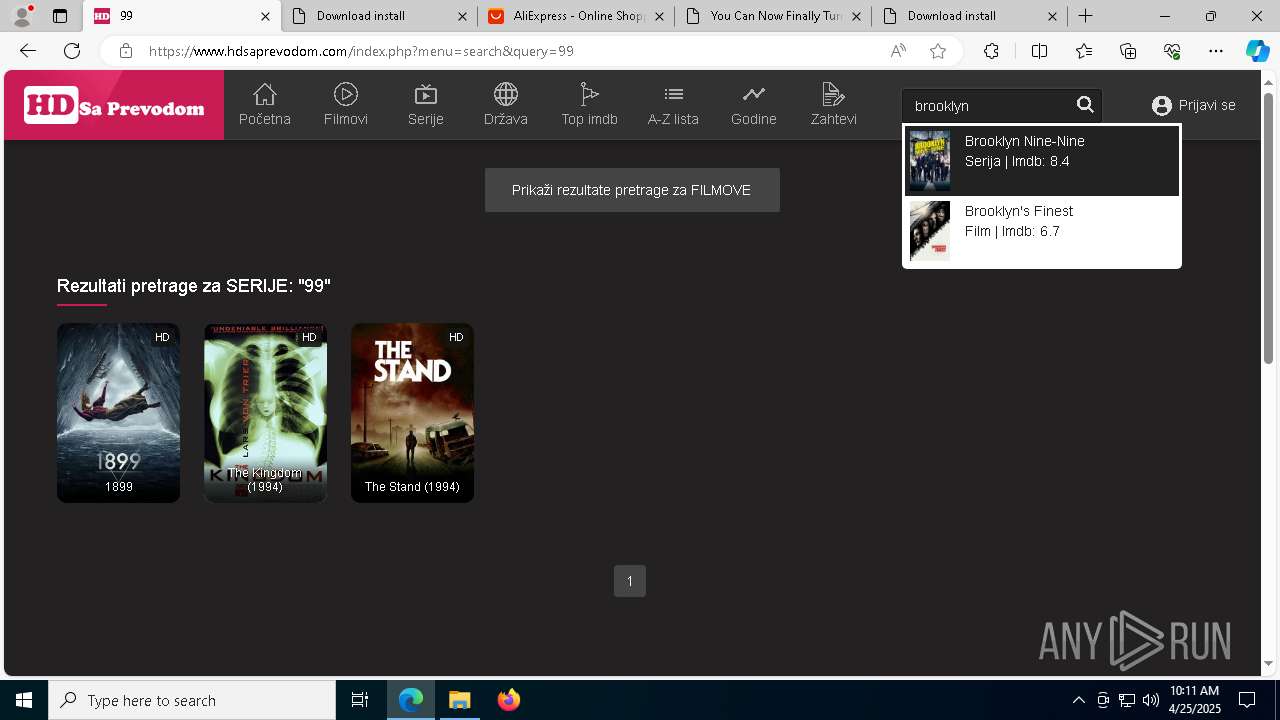
Task: Open the Serije section
Action: [x=426, y=105]
